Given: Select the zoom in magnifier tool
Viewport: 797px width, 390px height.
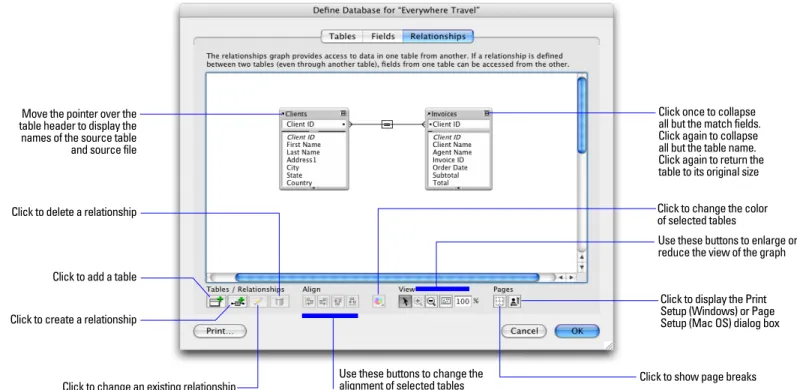Looking at the screenshot, I should click(x=418, y=302).
